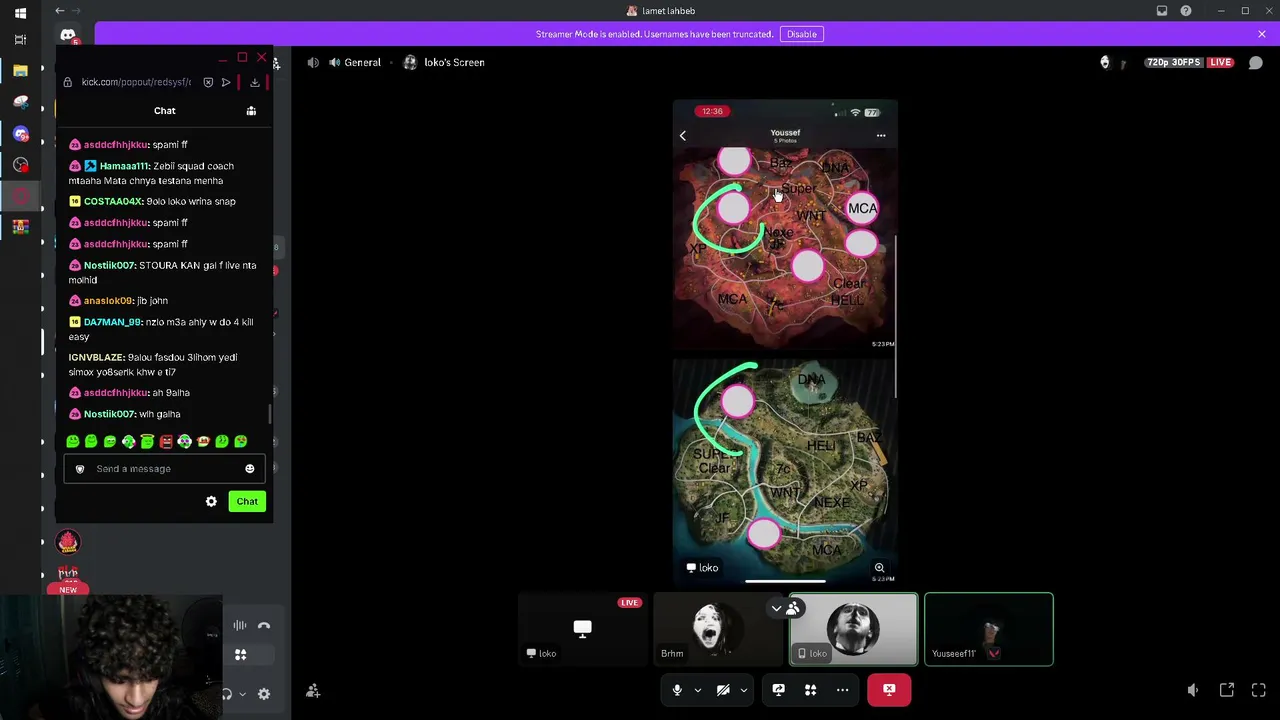This screenshot has height=720, width=1280.
Task: Adjust stream volume speaker icon
Action: click(x=1193, y=690)
